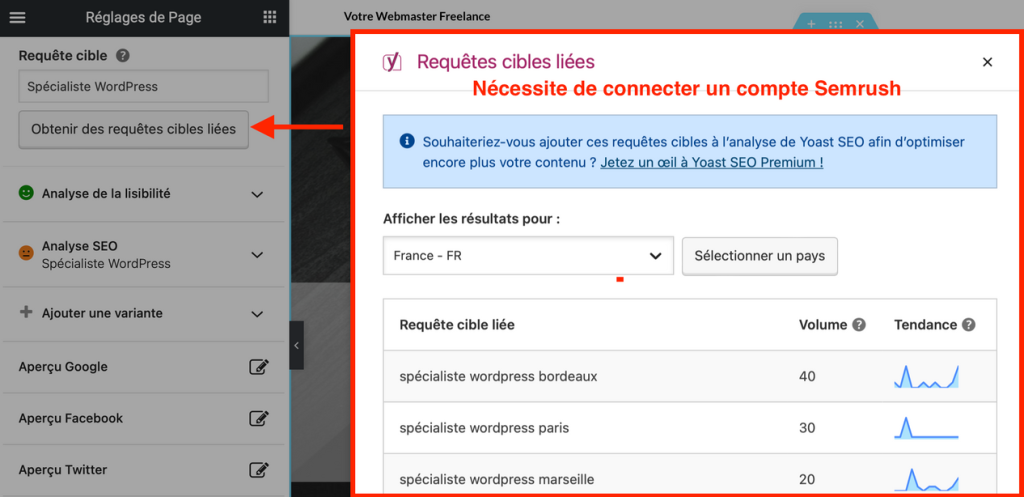1024x497 pixels.
Task: Click Sélectionner un pays button
Action: click(759, 256)
